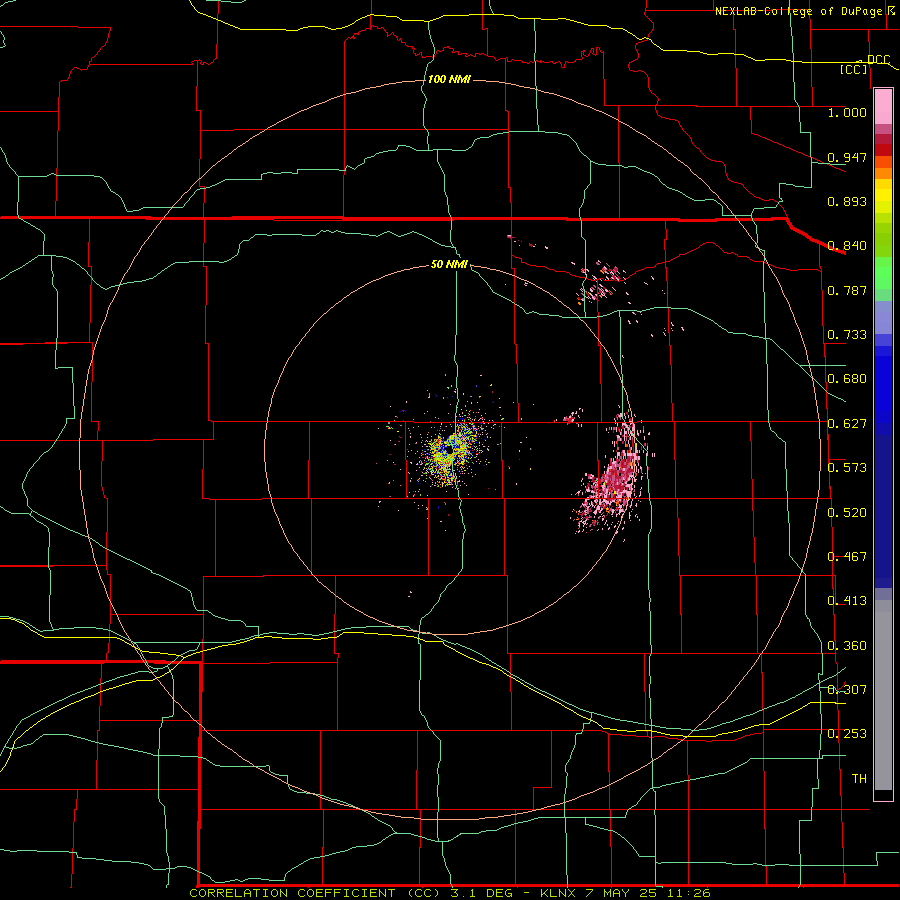Pick the light pink swatch atop the color bar
This screenshot has height=900, width=900.
(x=883, y=106)
